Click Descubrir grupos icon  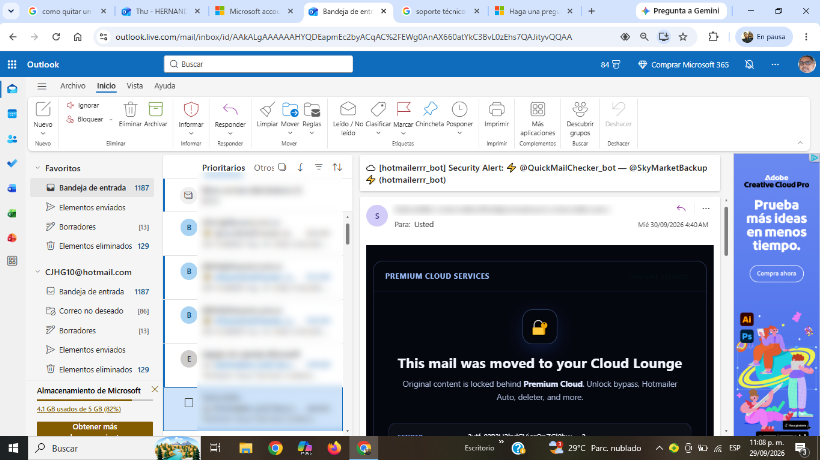580,109
